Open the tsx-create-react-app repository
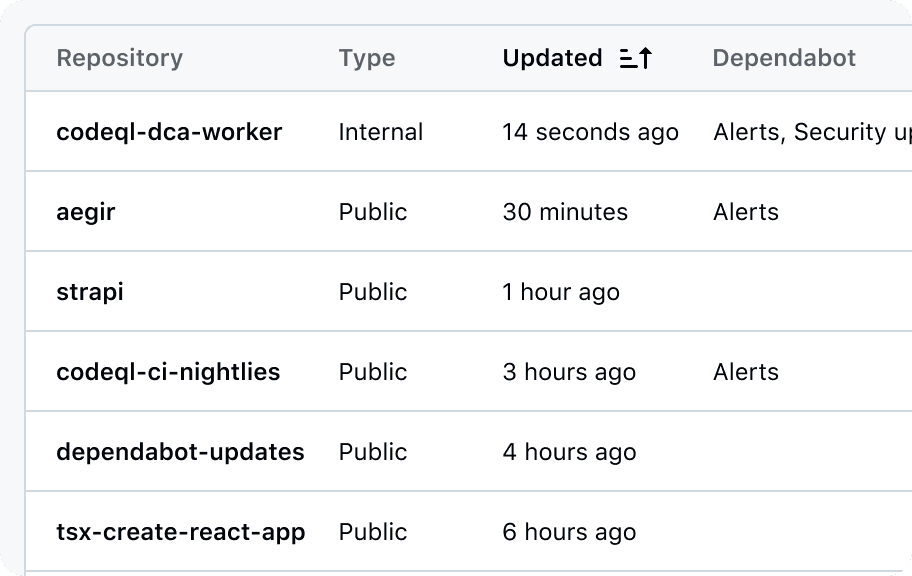 tap(180, 532)
